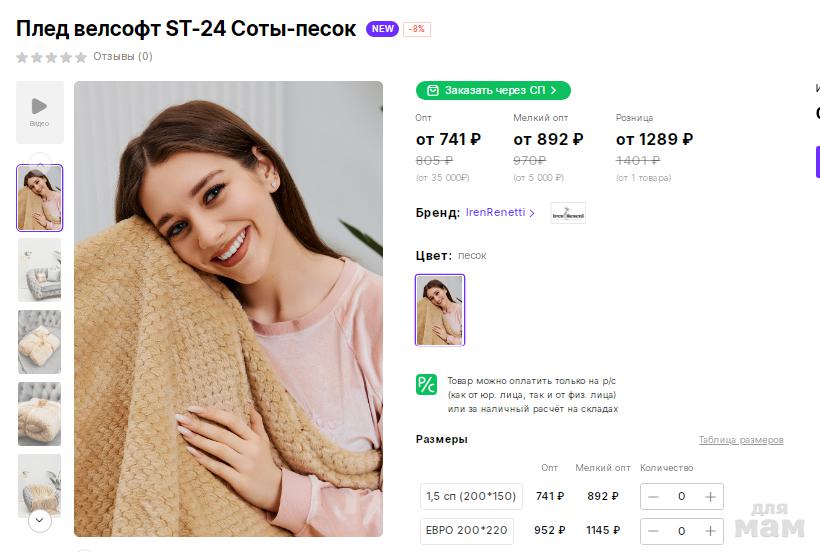Click the IrenRenetti brand logo icon
The image size is (820, 552).
(568, 213)
